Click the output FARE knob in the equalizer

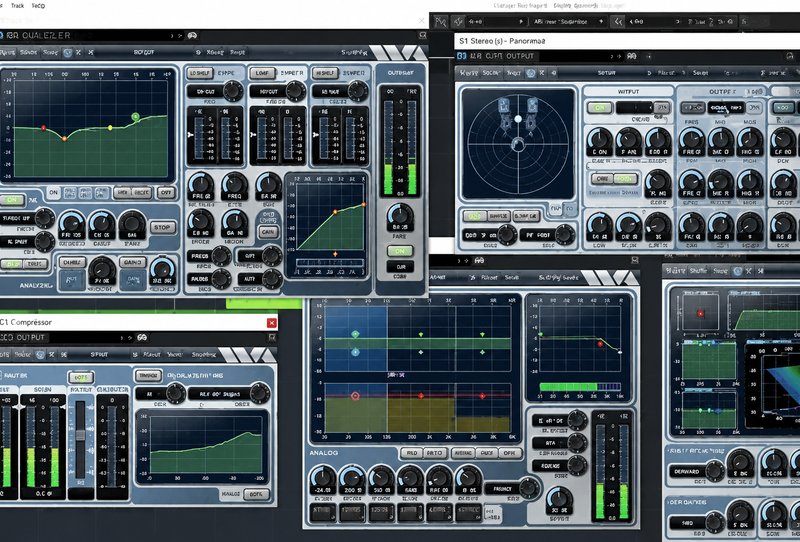tap(400, 217)
